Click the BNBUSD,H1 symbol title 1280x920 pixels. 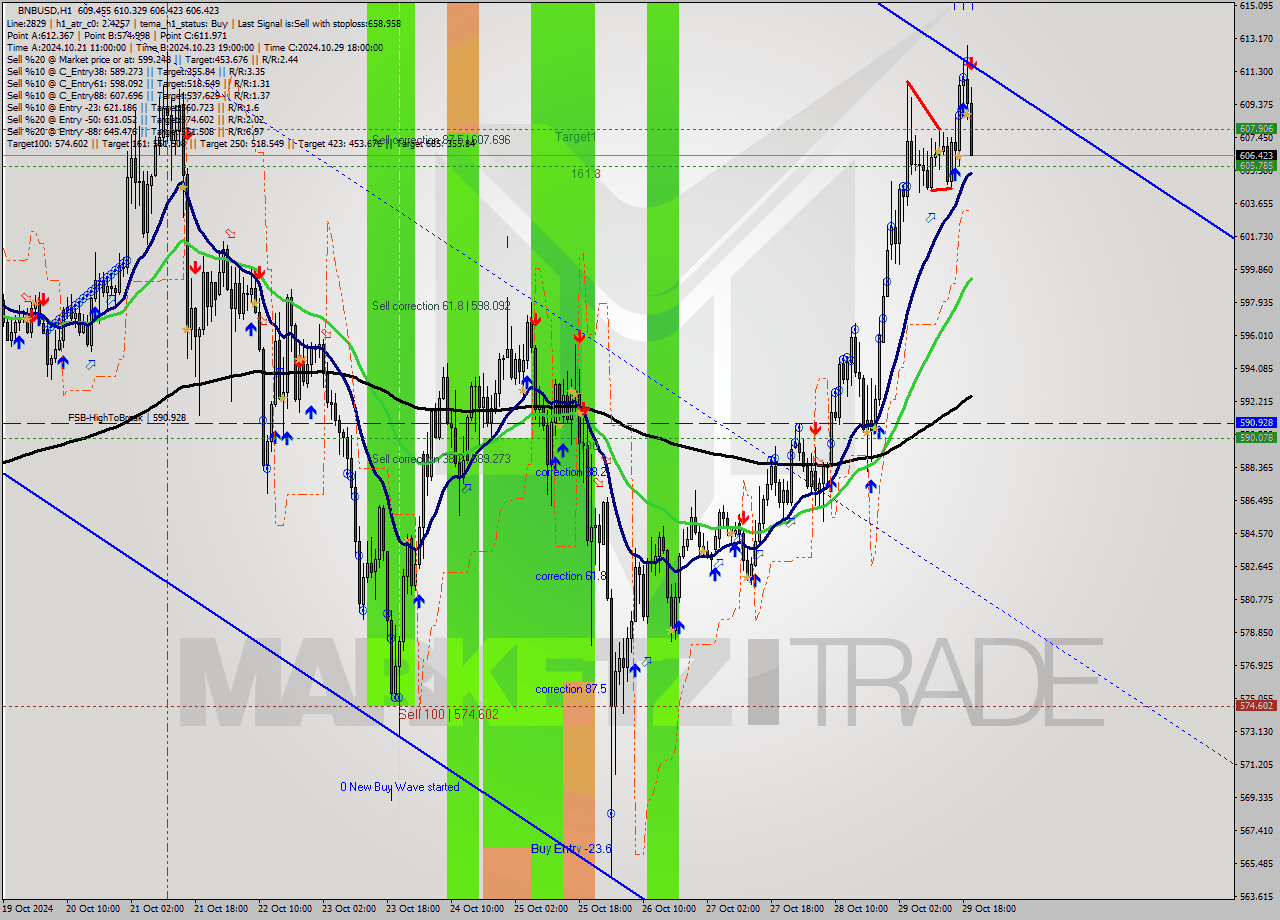point(44,11)
